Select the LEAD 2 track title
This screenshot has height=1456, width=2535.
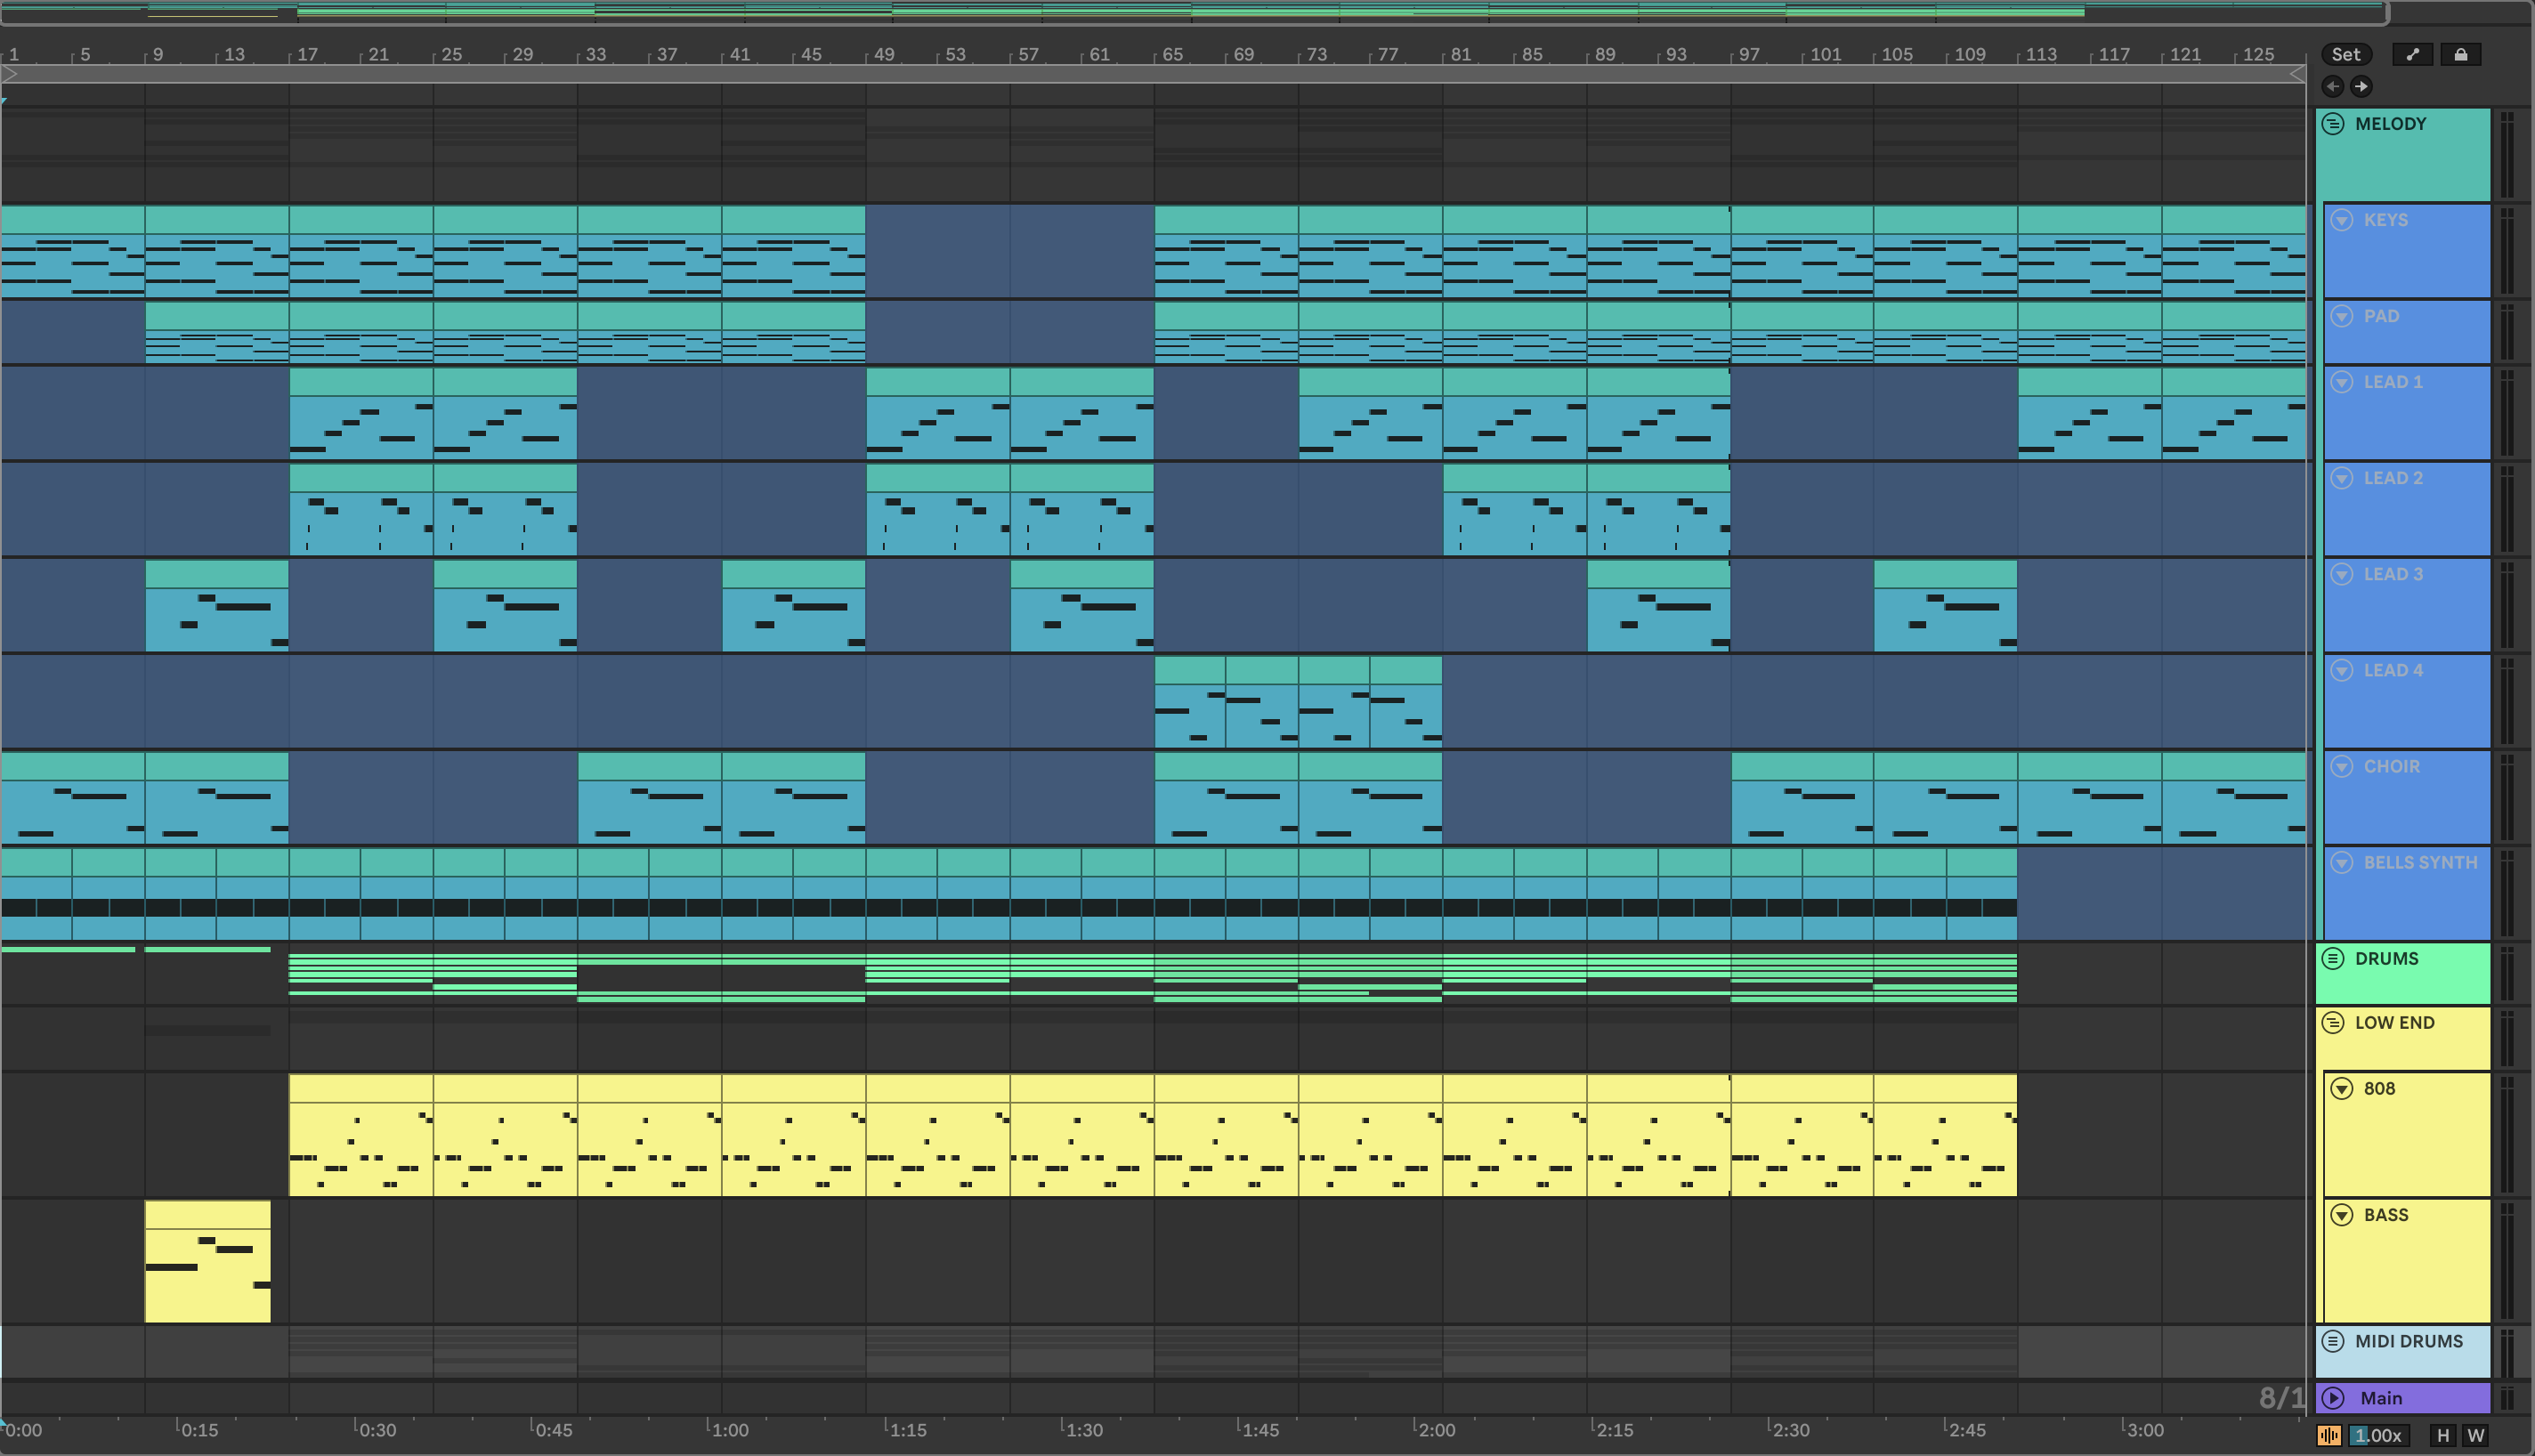(x=2393, y=478)
